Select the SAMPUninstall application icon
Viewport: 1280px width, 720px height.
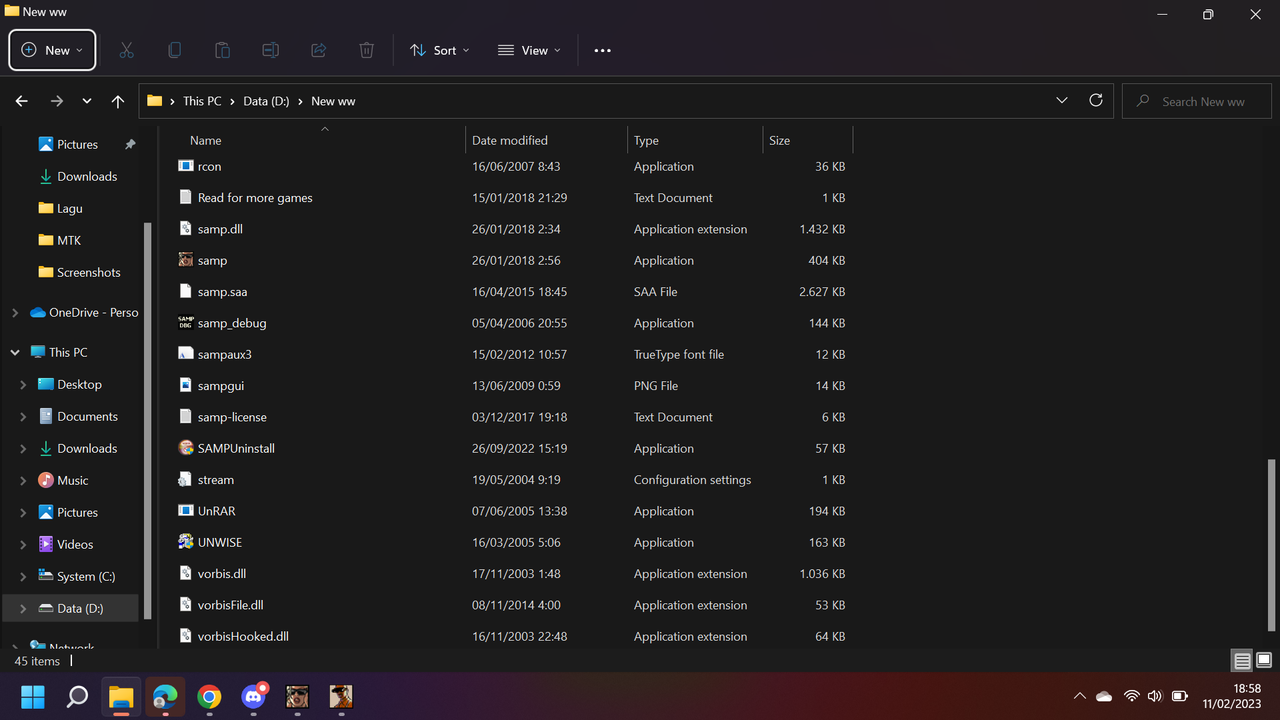tap(186, 448)
